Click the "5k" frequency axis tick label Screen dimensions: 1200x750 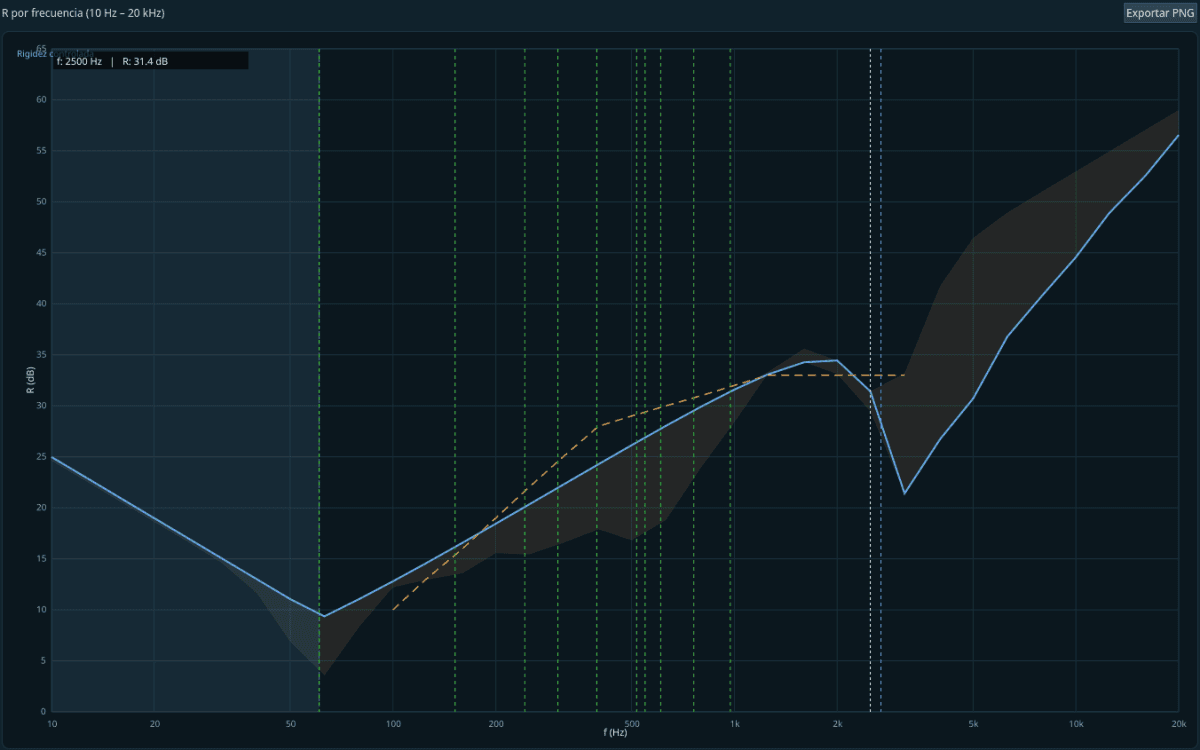click(973, 723)
